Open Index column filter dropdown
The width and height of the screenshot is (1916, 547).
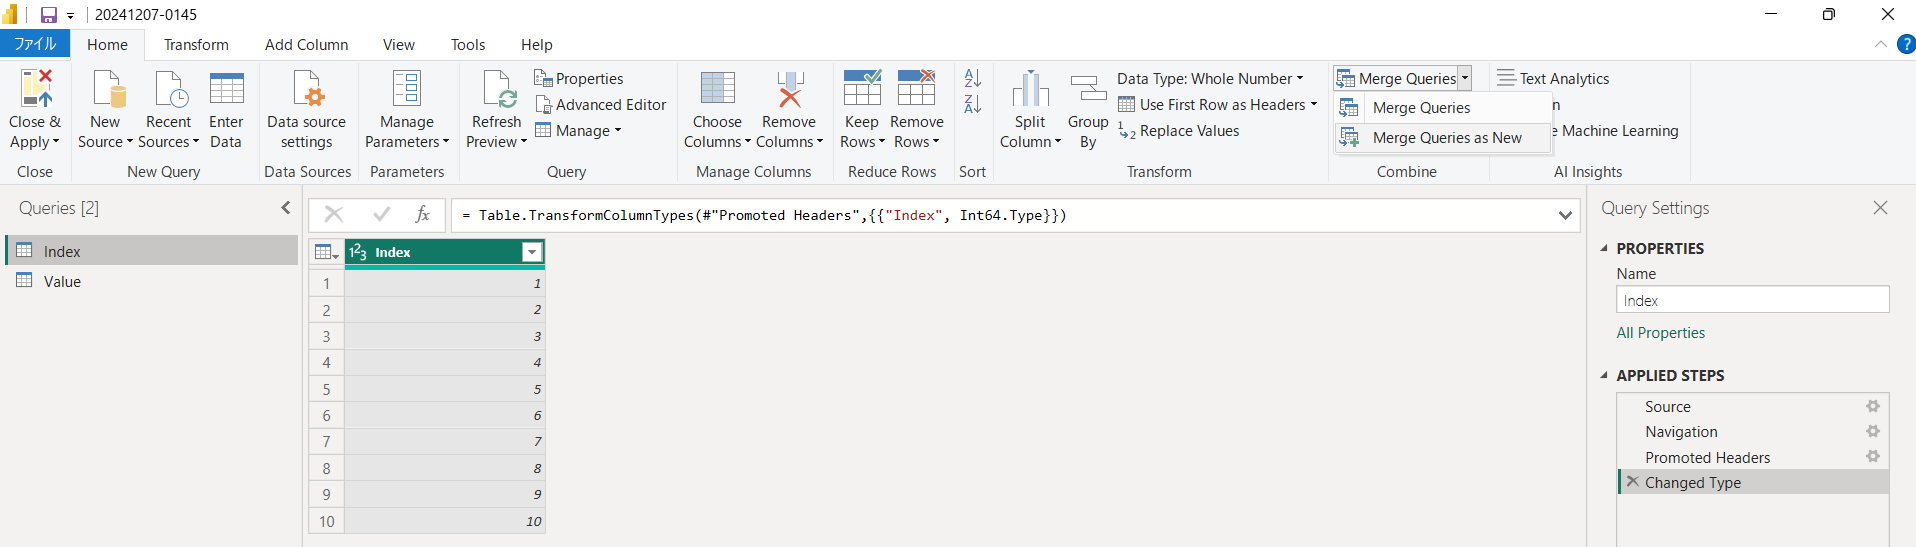533,252
